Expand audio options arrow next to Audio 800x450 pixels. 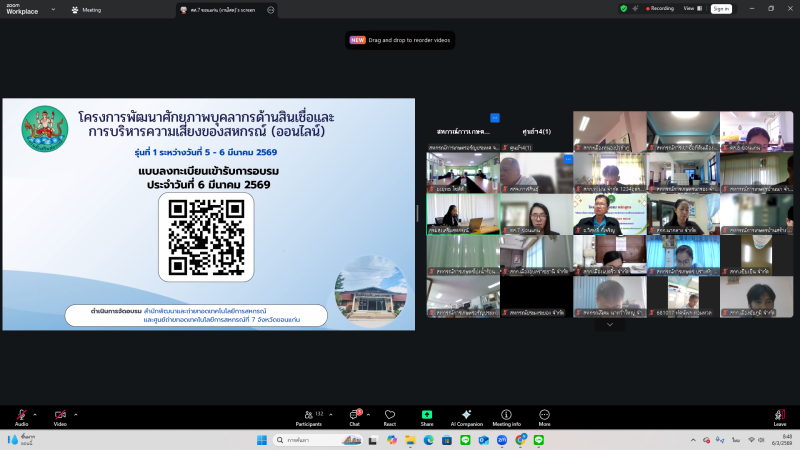pos(35,413)
